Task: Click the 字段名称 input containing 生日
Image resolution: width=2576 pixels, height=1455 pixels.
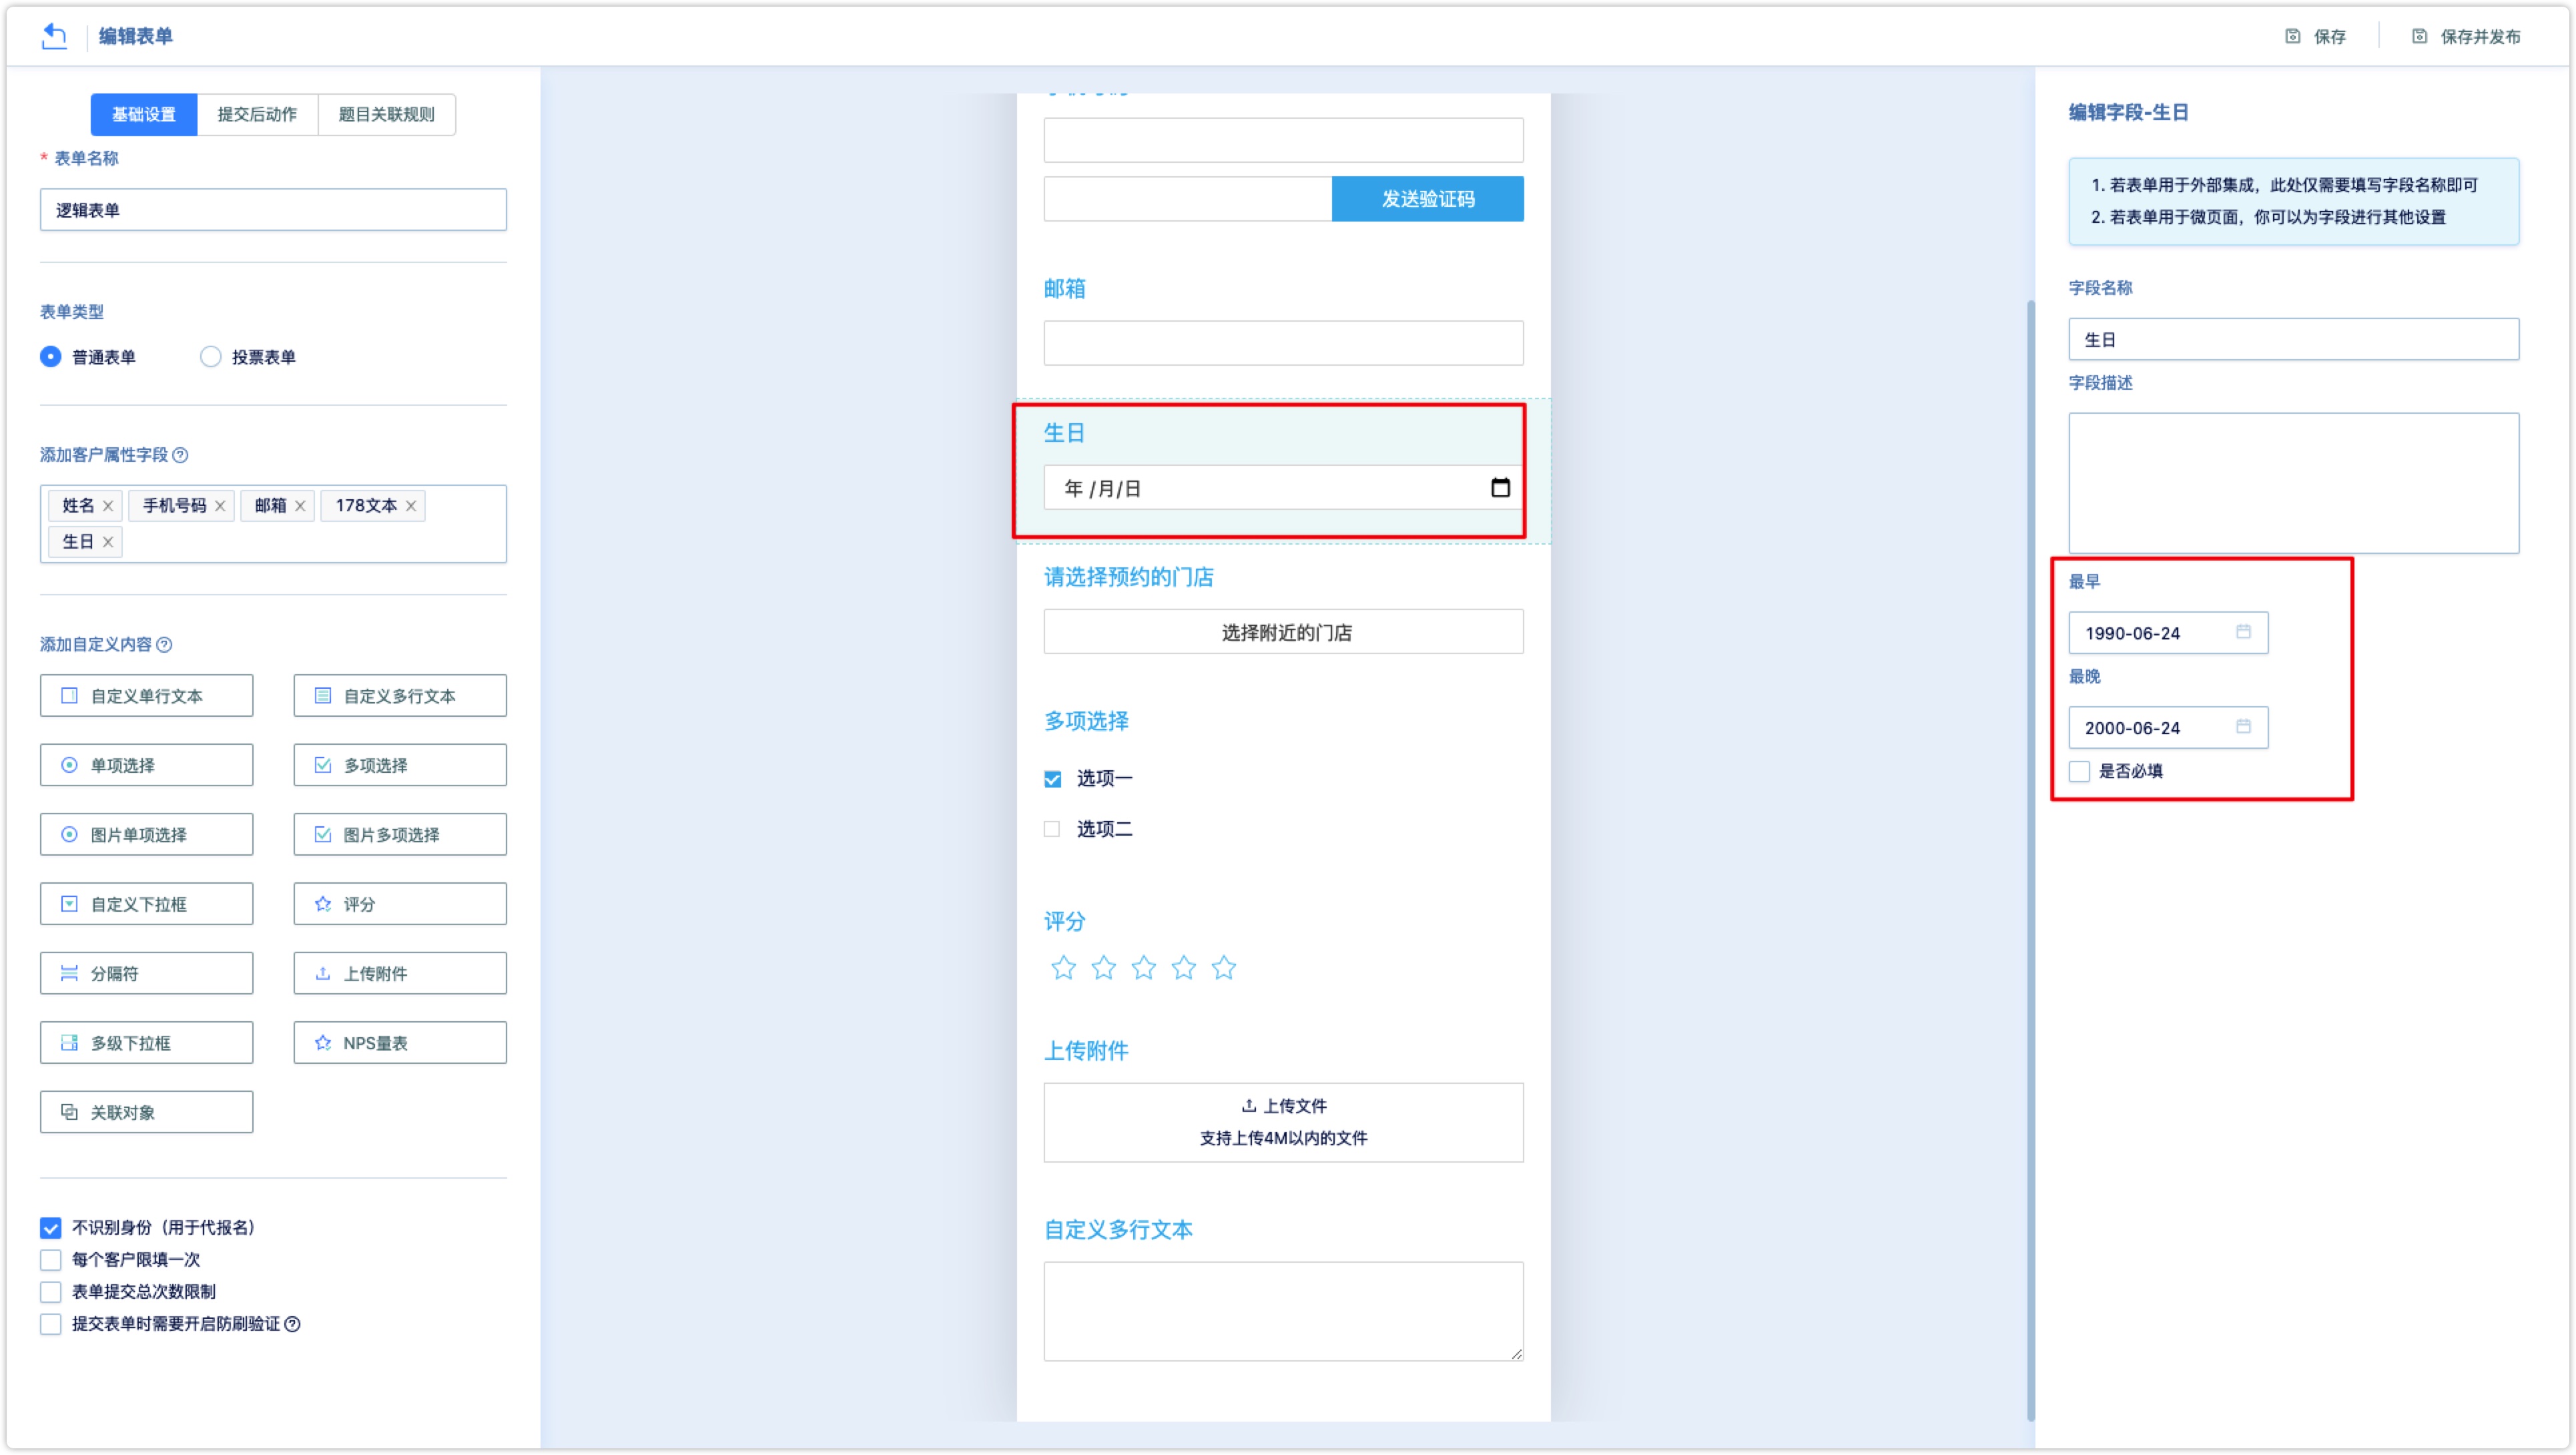Action: [2293, 339]
